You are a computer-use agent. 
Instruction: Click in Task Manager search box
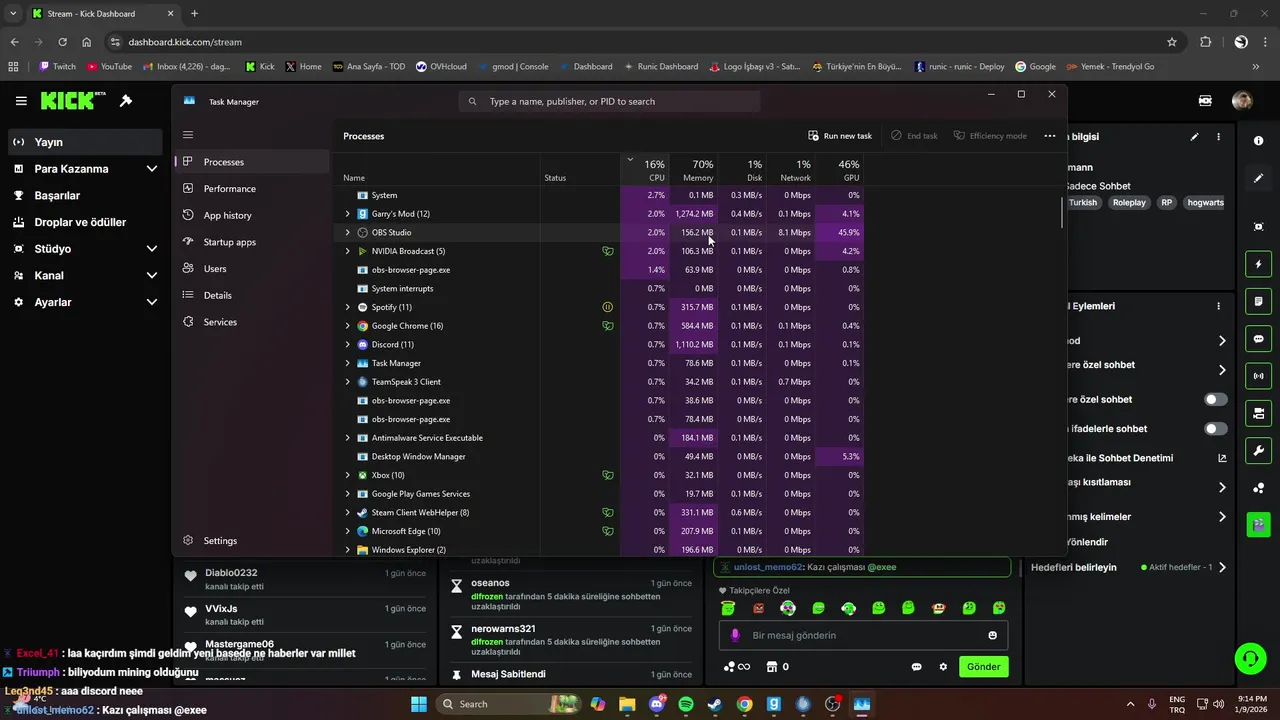tap(610, 101)
